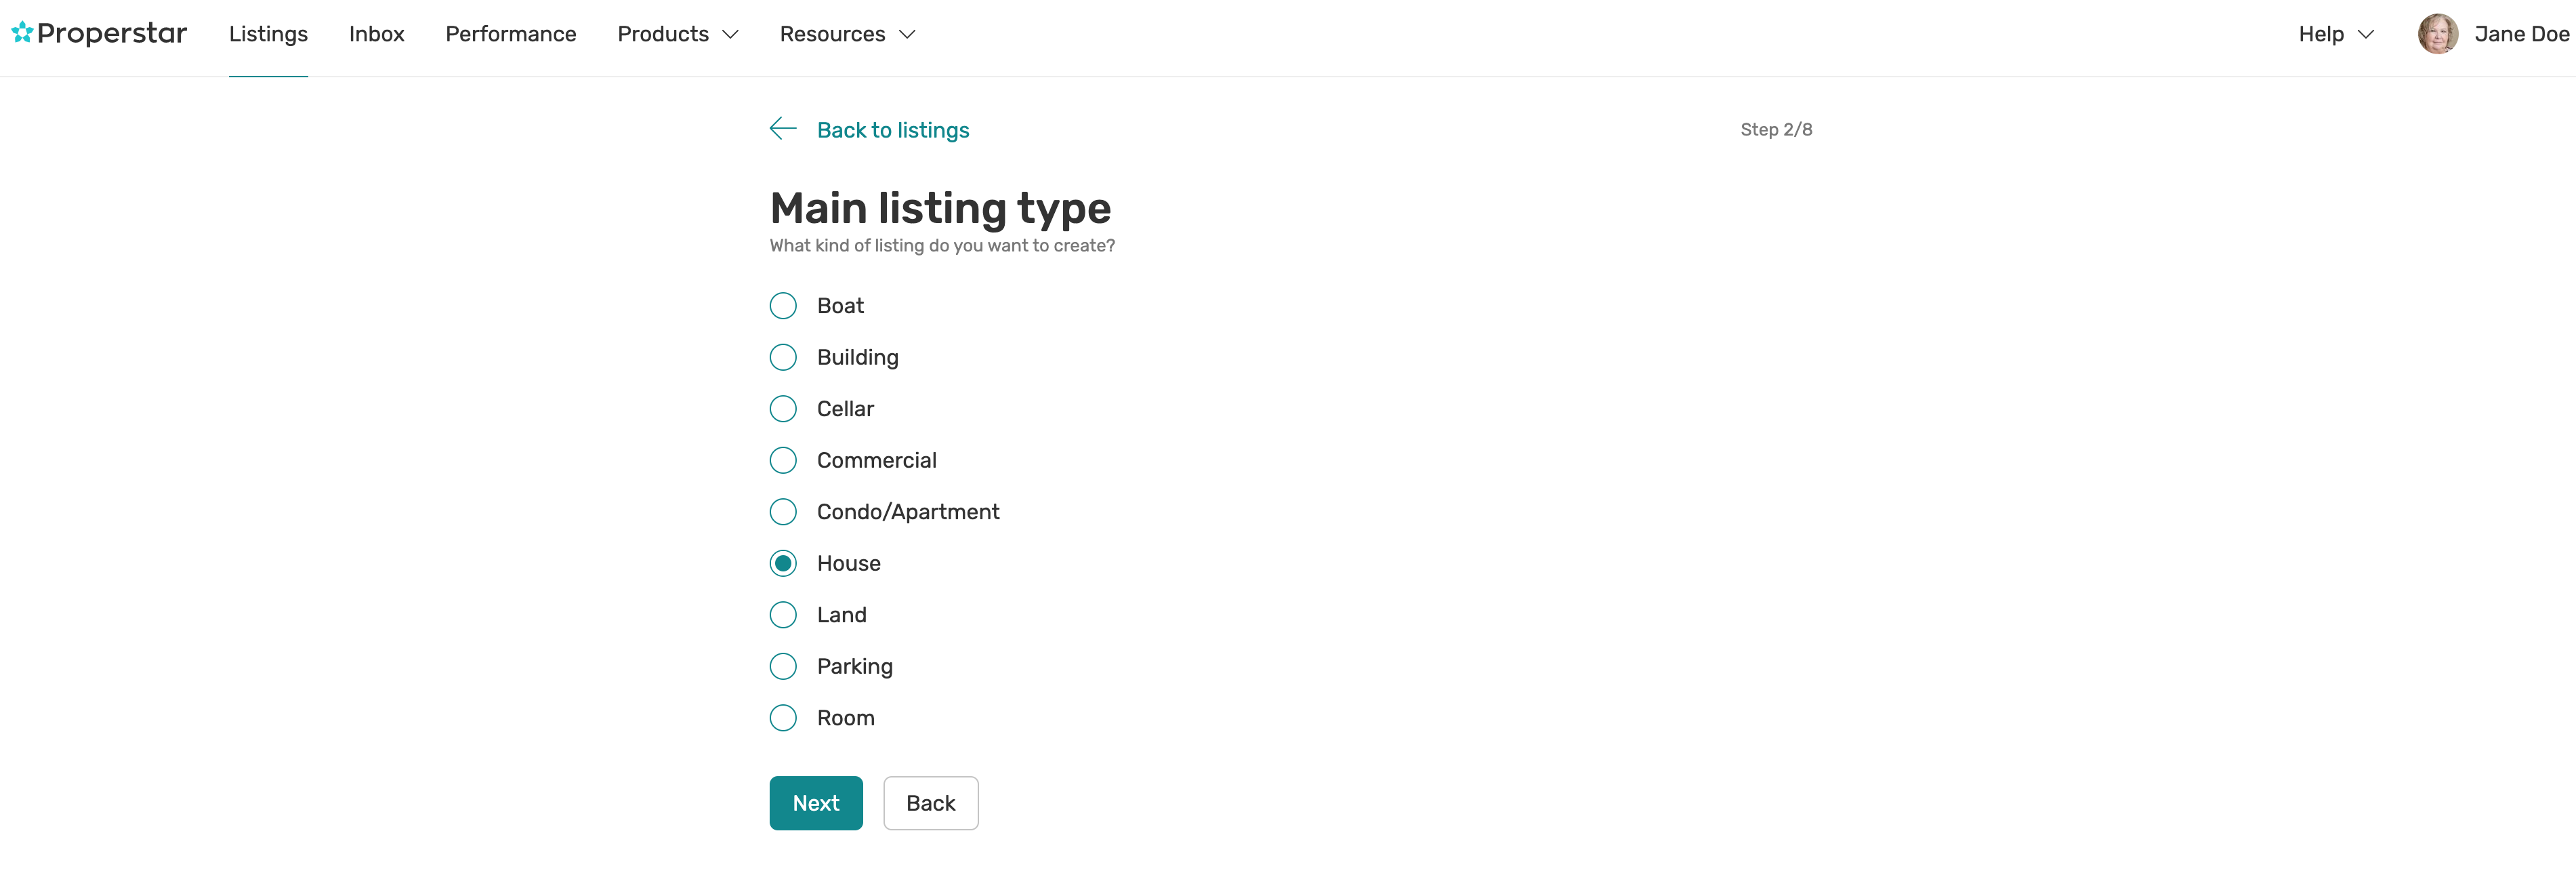Screen dimensions: 2576x869
Task: Click the Next button
Action: click(x=815, y=803)
